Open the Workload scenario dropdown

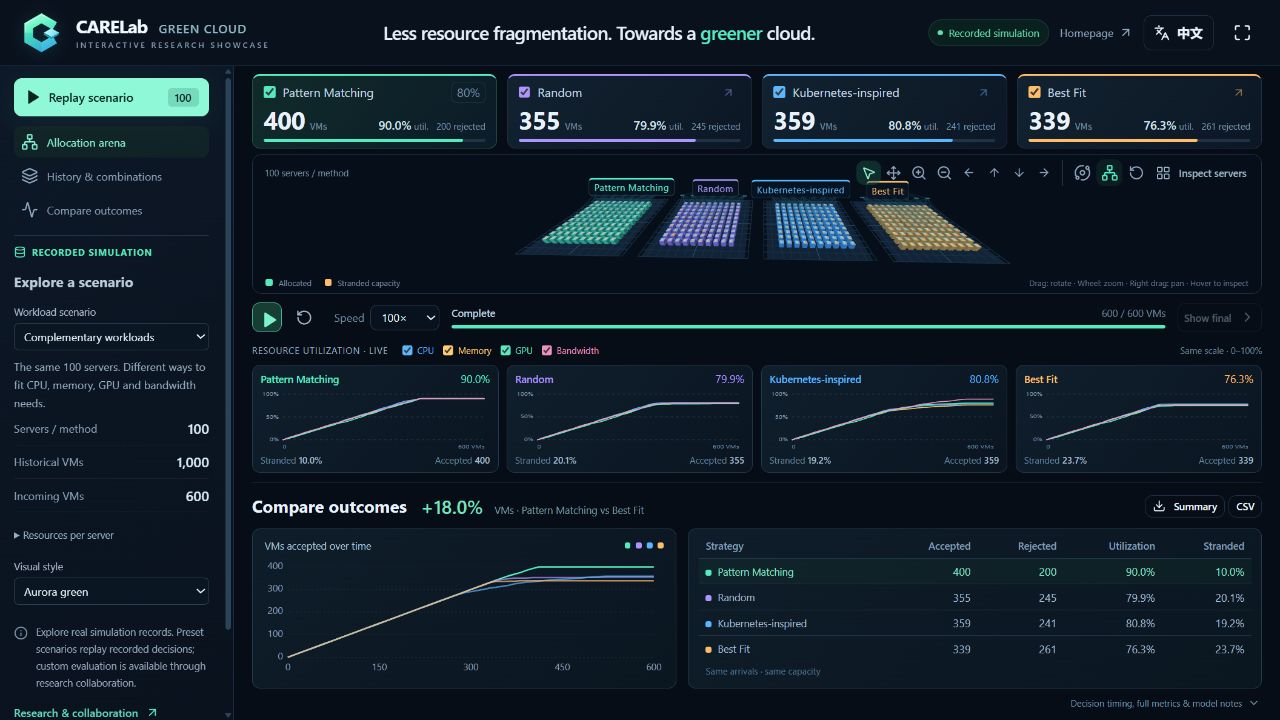tap(111, 337)
